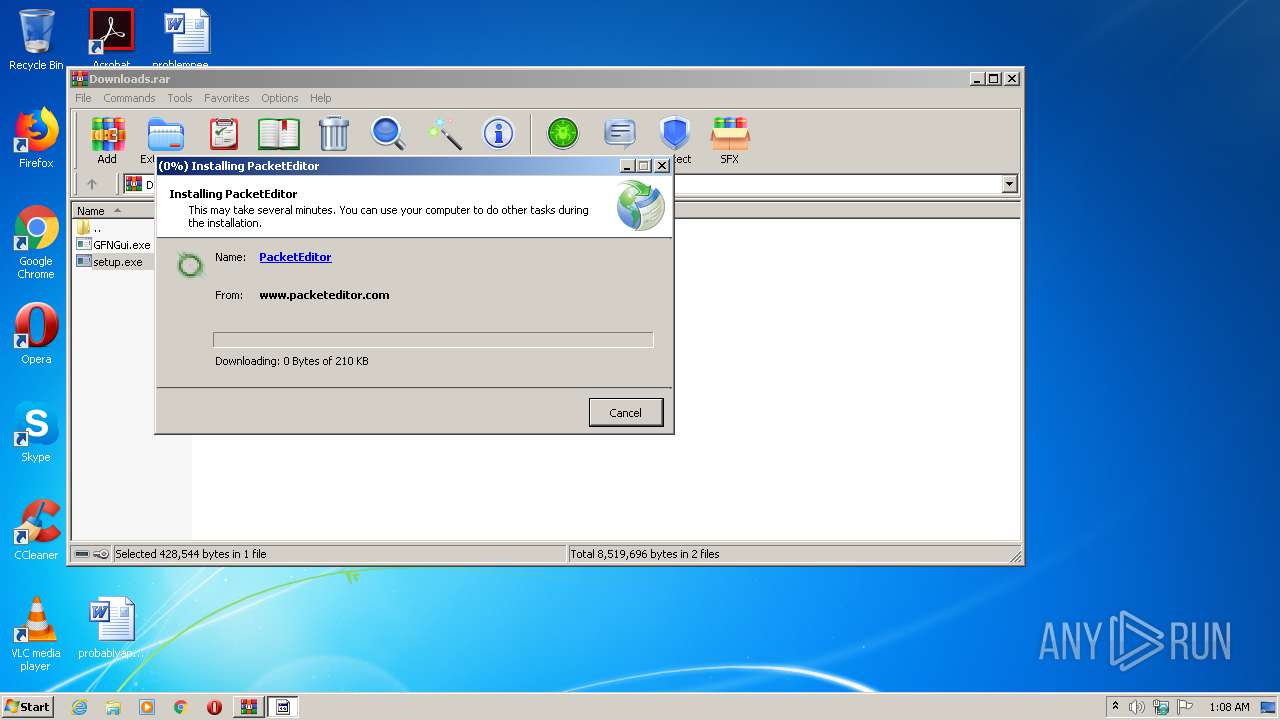Click the download progress bar
This screenshot has height=720, width=1280.
click(433, 340)
